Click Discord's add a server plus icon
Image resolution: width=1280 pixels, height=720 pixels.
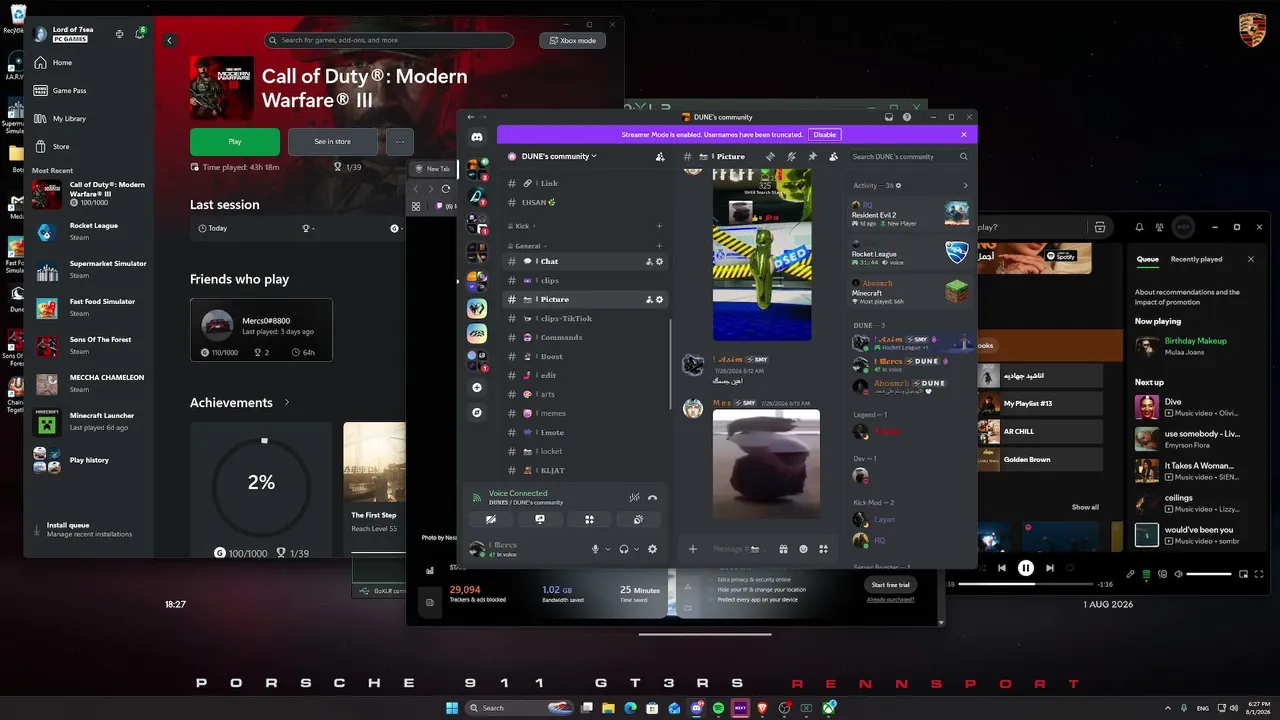[477, 387]
